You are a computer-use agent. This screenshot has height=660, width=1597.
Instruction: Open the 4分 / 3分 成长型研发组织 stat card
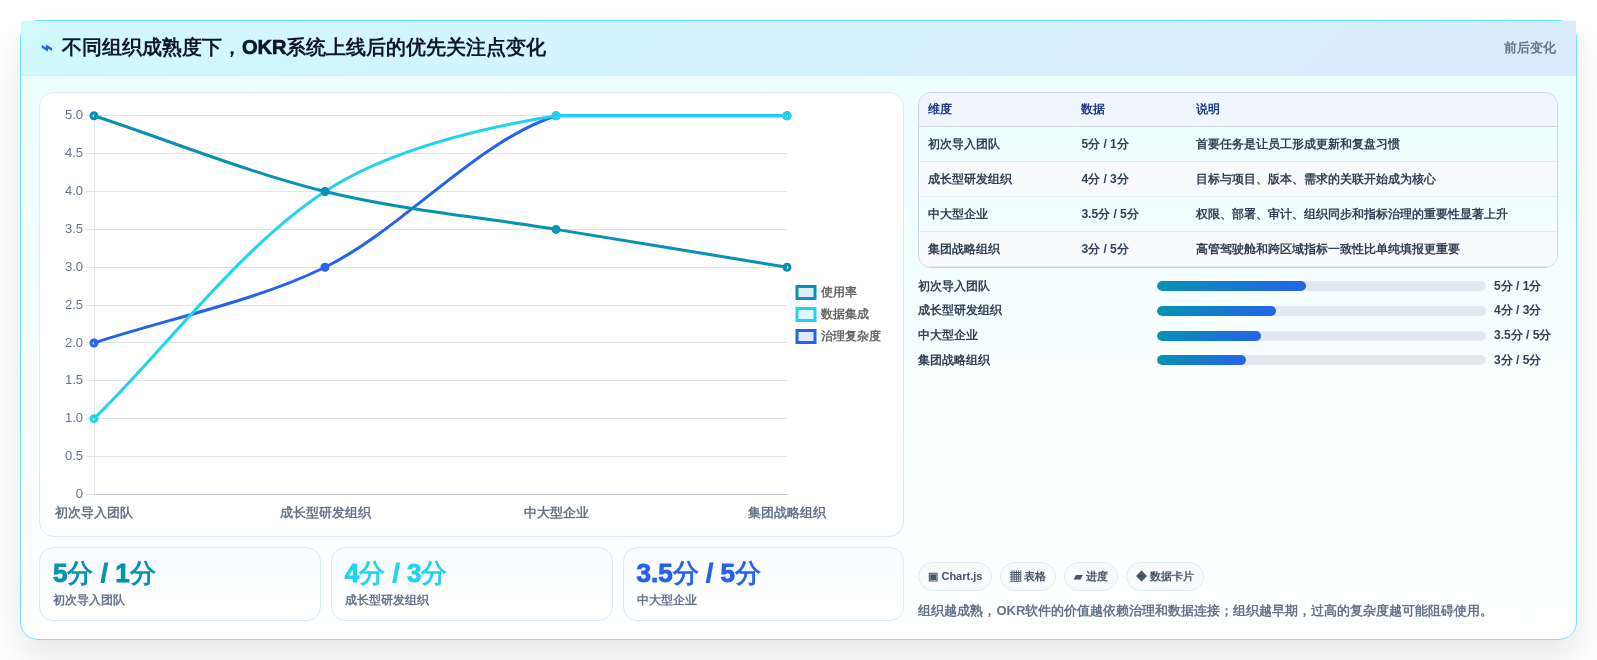click(472, 584)
